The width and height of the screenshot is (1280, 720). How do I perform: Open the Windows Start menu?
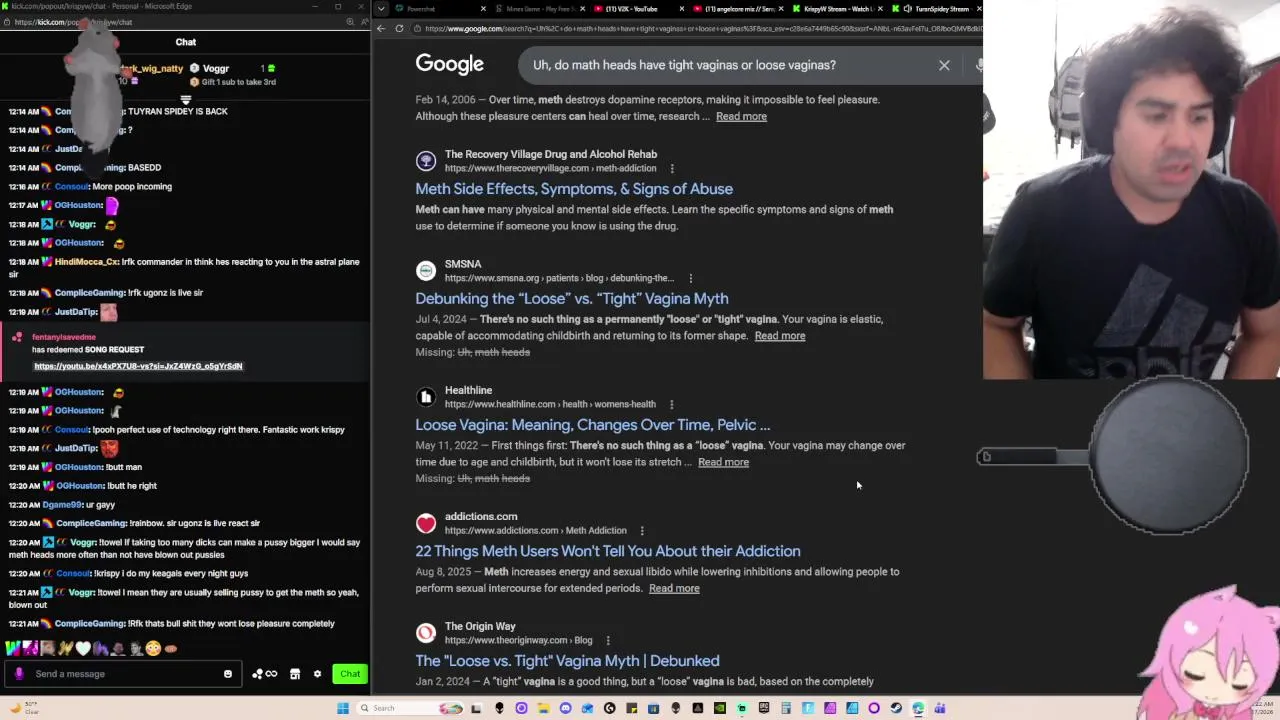(343, 708)
